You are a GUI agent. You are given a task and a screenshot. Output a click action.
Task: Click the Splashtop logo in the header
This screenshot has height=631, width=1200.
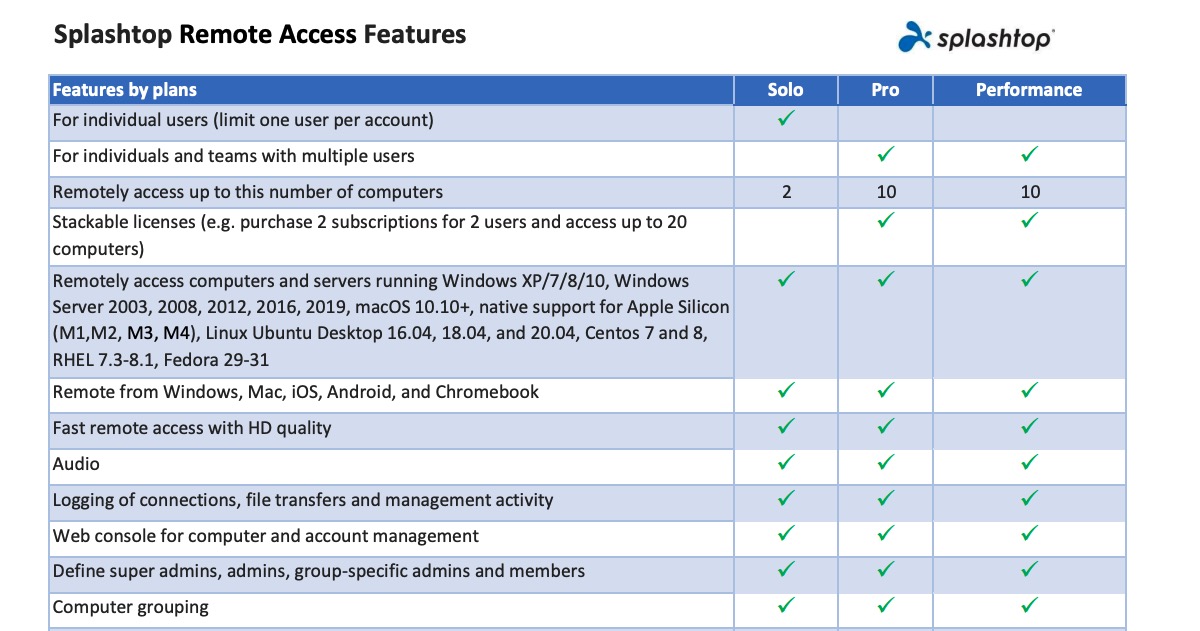980,36
